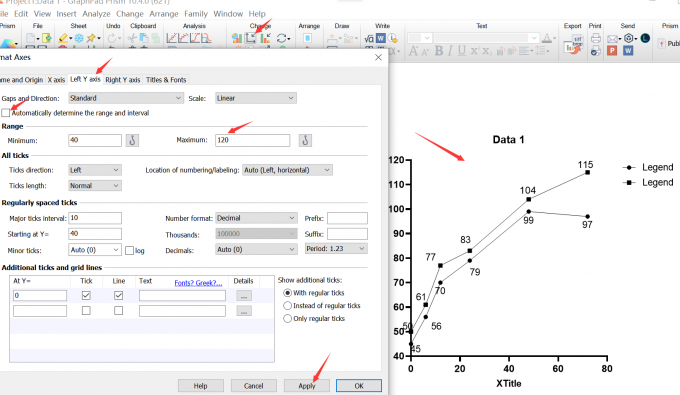Click the Print printer icon
Screen dimensions: 680x395
[596, 38]
